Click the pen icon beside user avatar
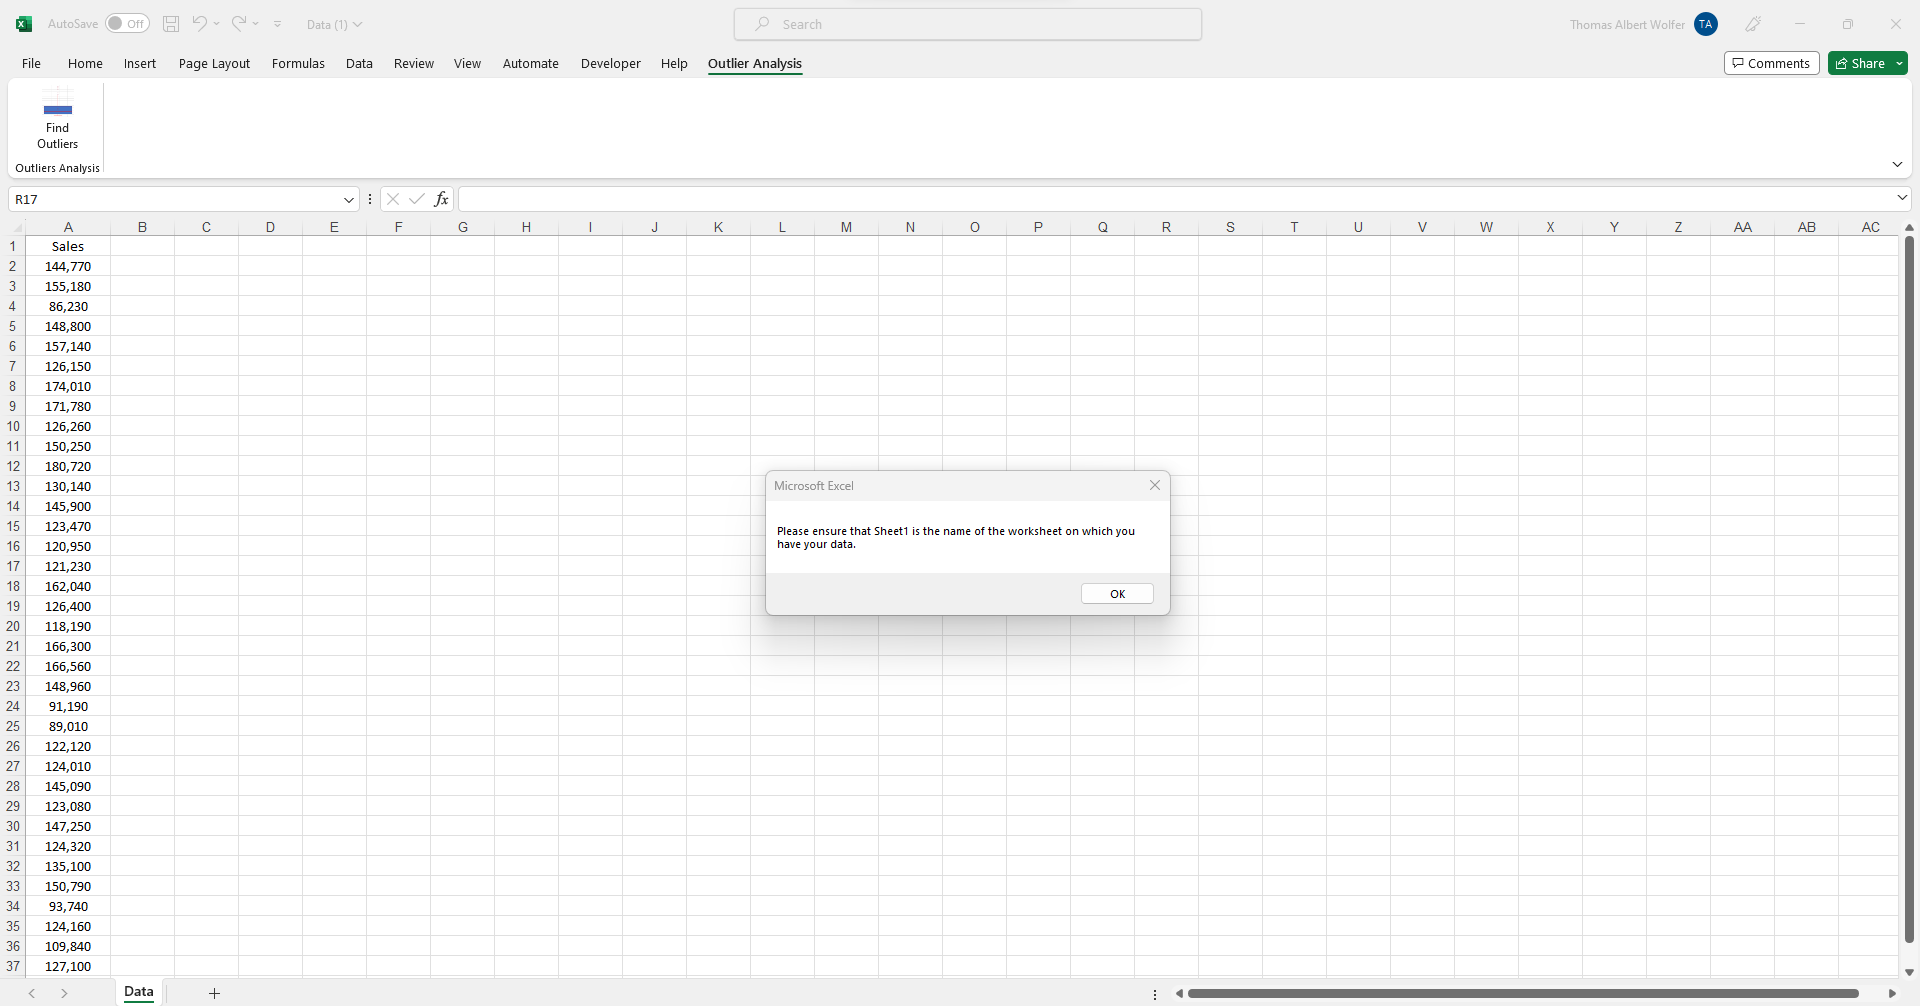 coord(1753,24)
